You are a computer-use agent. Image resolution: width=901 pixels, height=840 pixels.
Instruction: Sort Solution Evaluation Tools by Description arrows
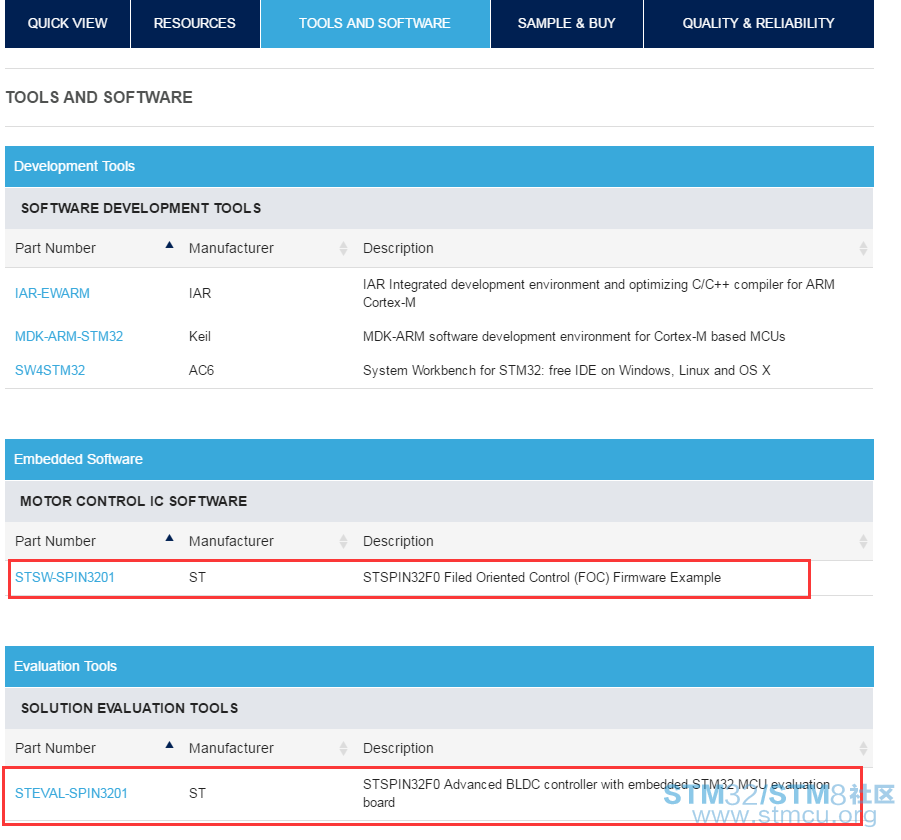(x=863, y=748)
